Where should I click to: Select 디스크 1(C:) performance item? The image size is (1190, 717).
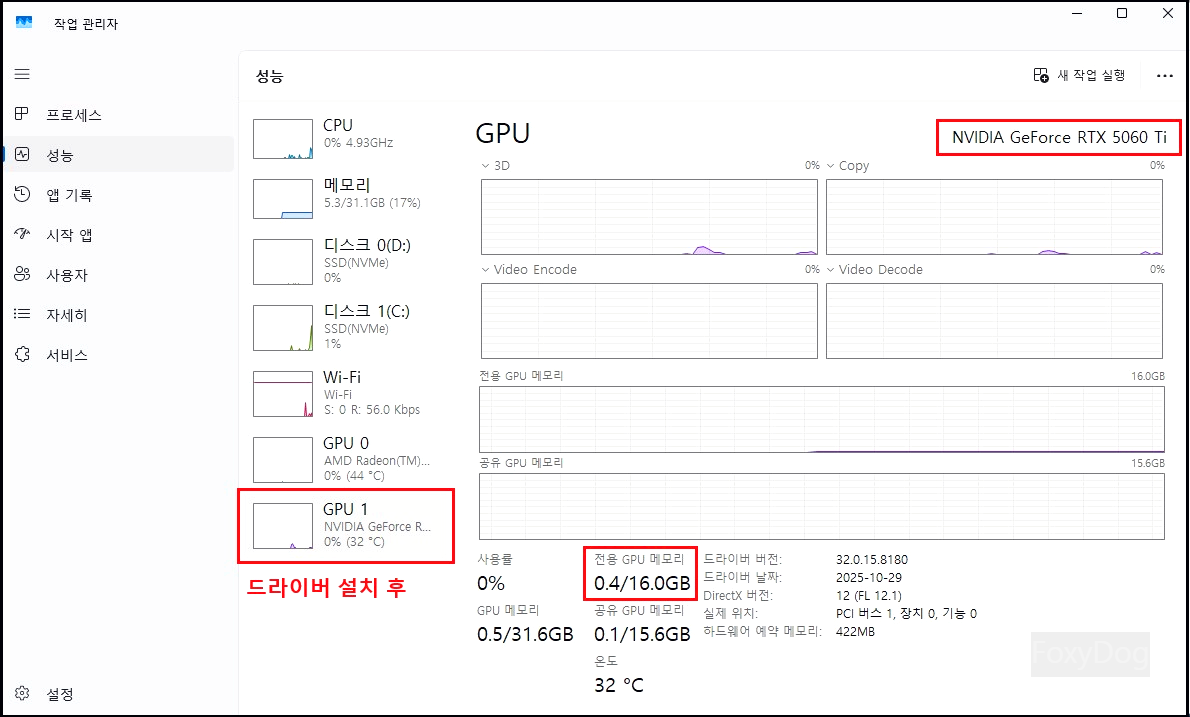point(348,327)
